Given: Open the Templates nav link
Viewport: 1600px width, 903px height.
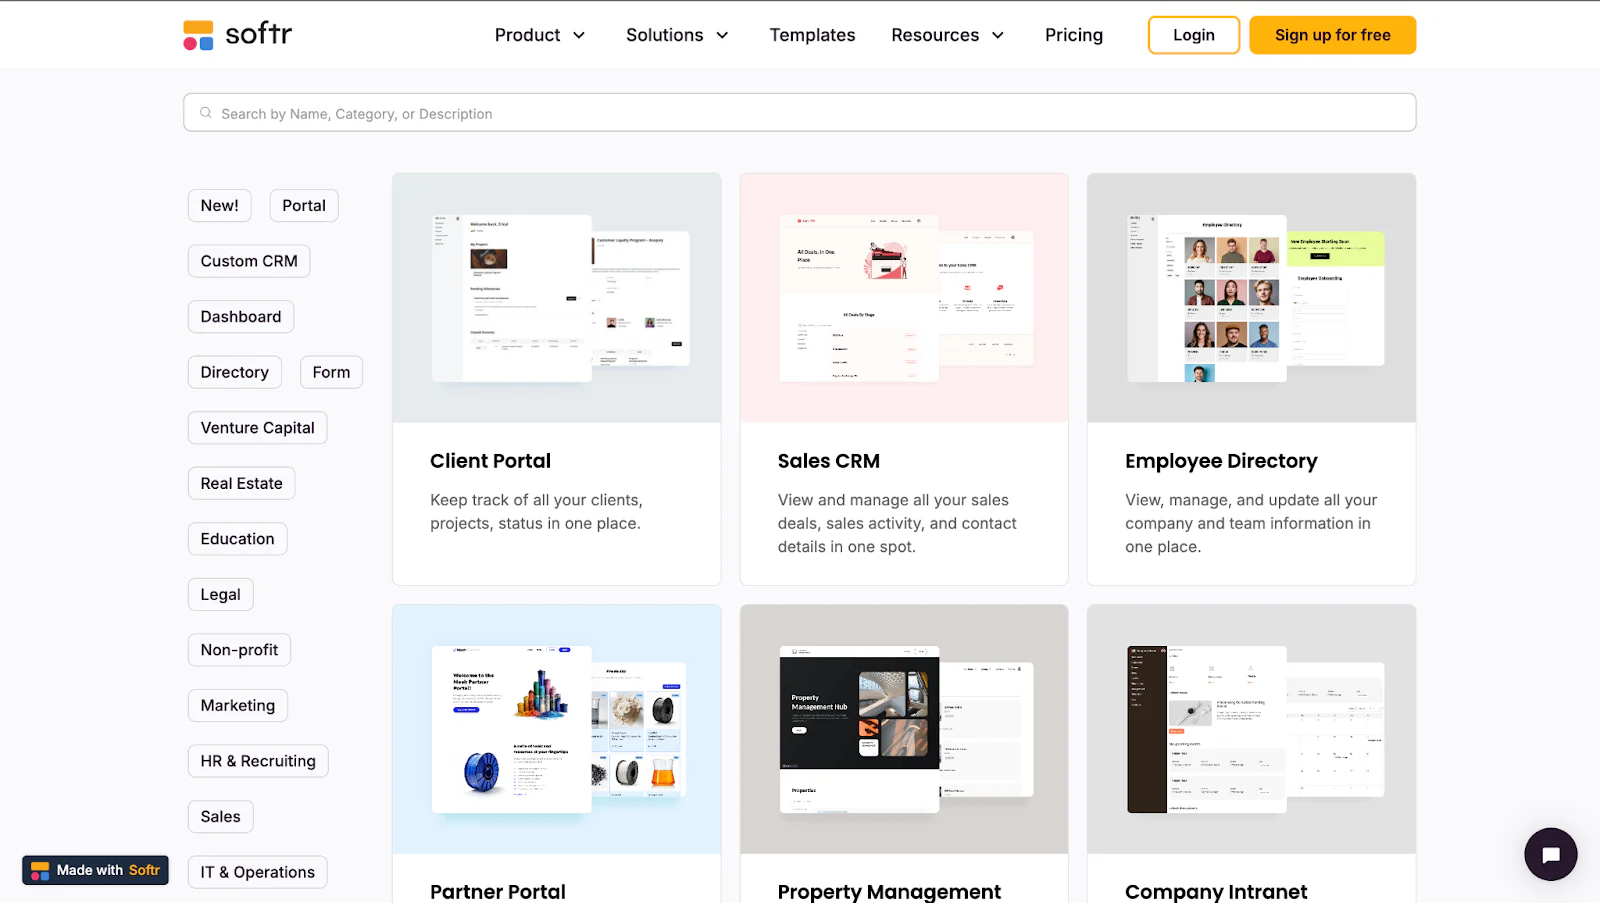Looking at the screenshot, I should [x=812, y=35].
